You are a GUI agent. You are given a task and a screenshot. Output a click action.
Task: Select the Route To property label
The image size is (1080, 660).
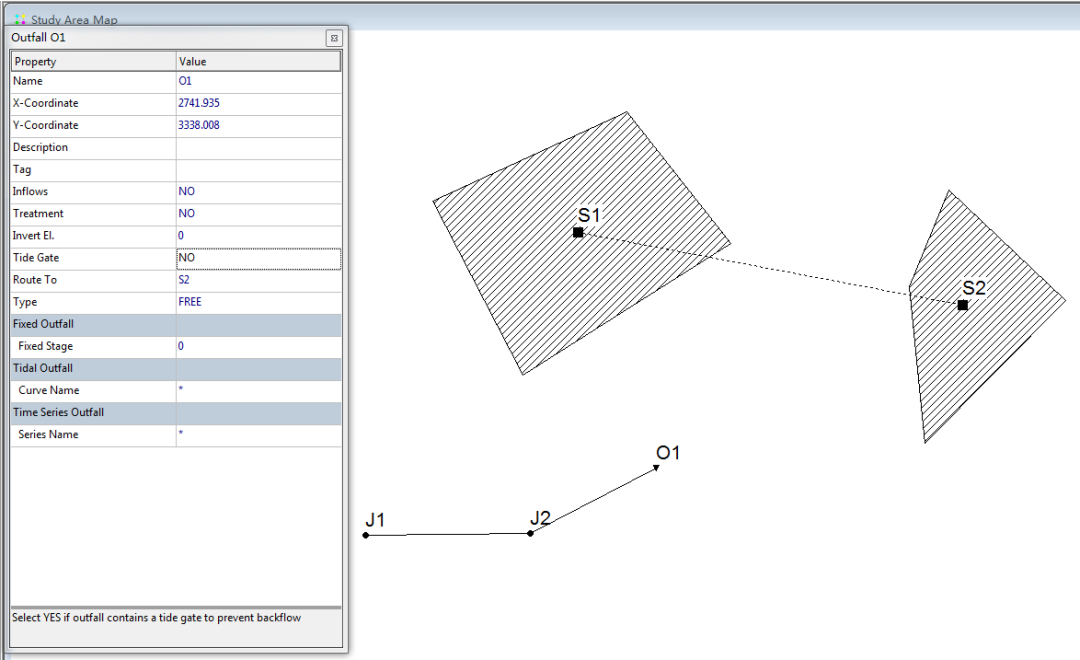[34, 280]
